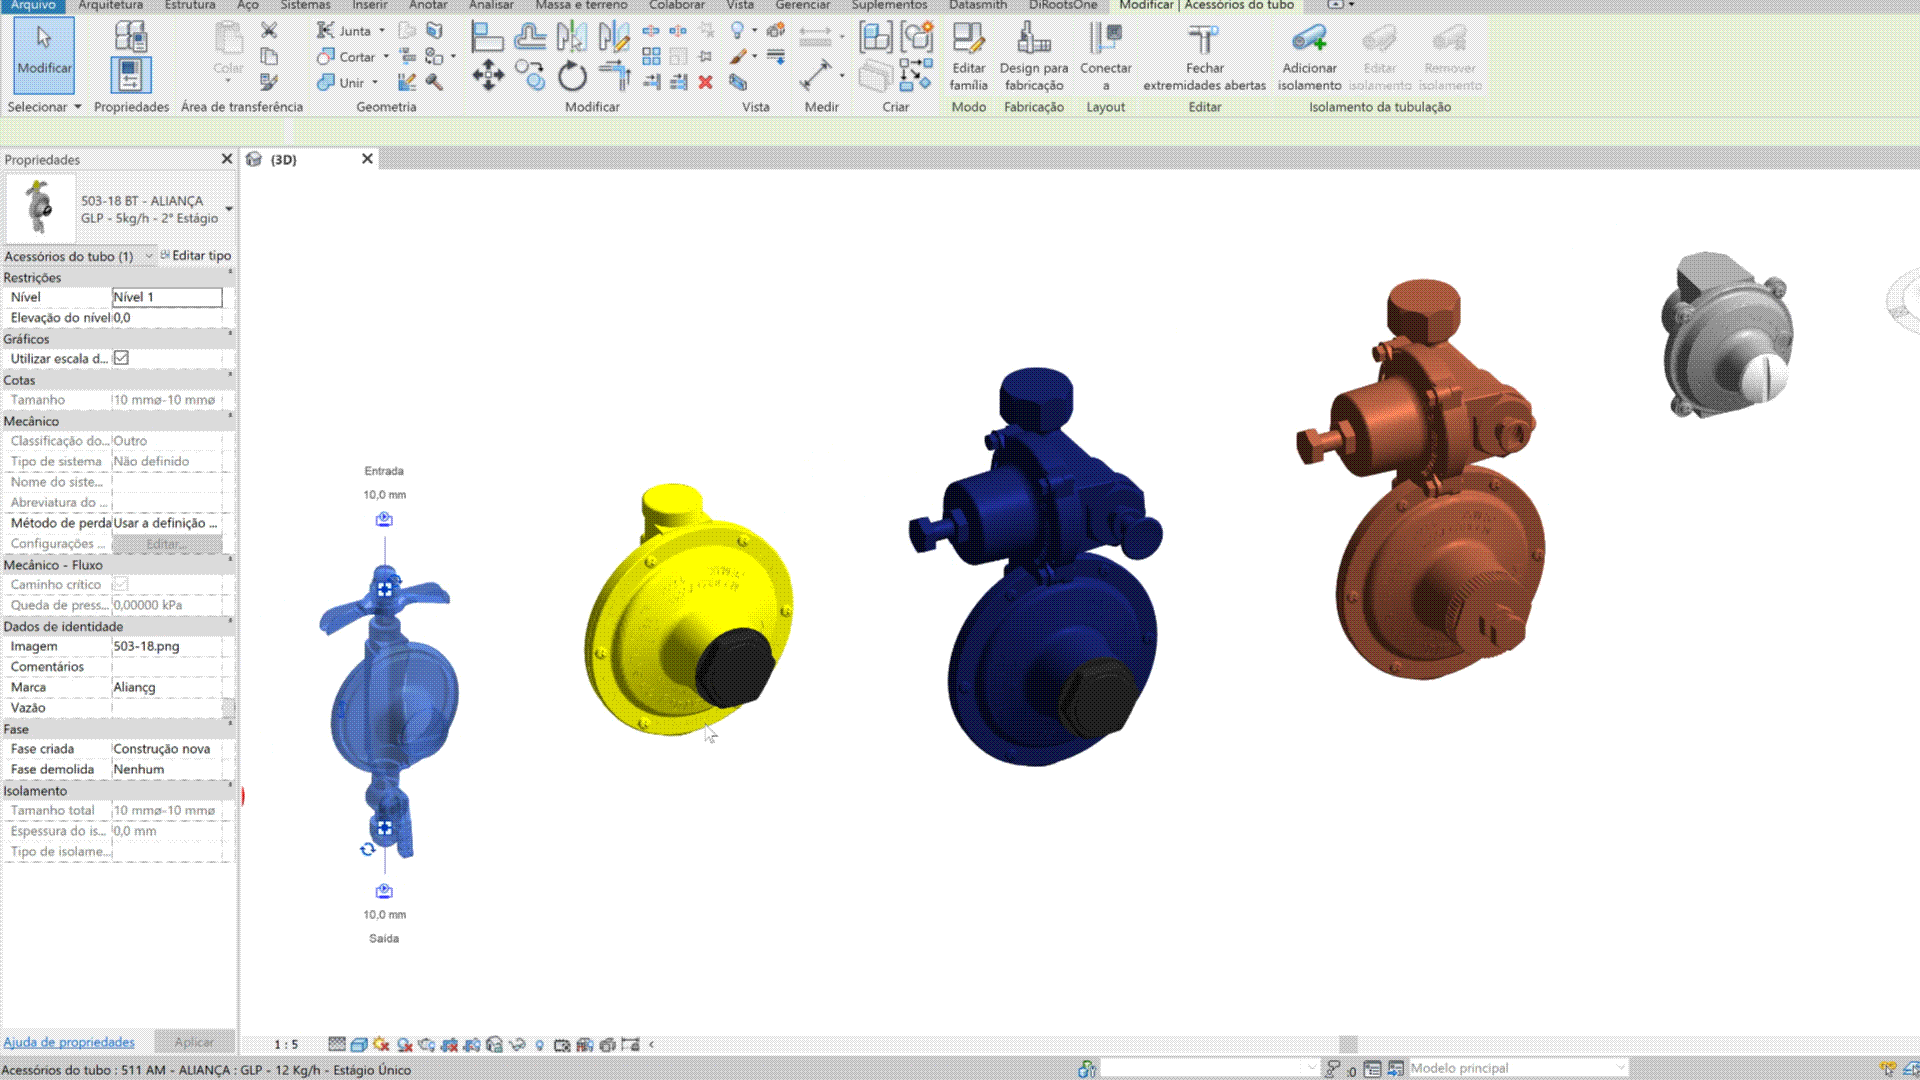The width and height of the screenshot is (1920, 1080).
Task: Open the Sistemas ribbon tab
Action: point(305,5)
